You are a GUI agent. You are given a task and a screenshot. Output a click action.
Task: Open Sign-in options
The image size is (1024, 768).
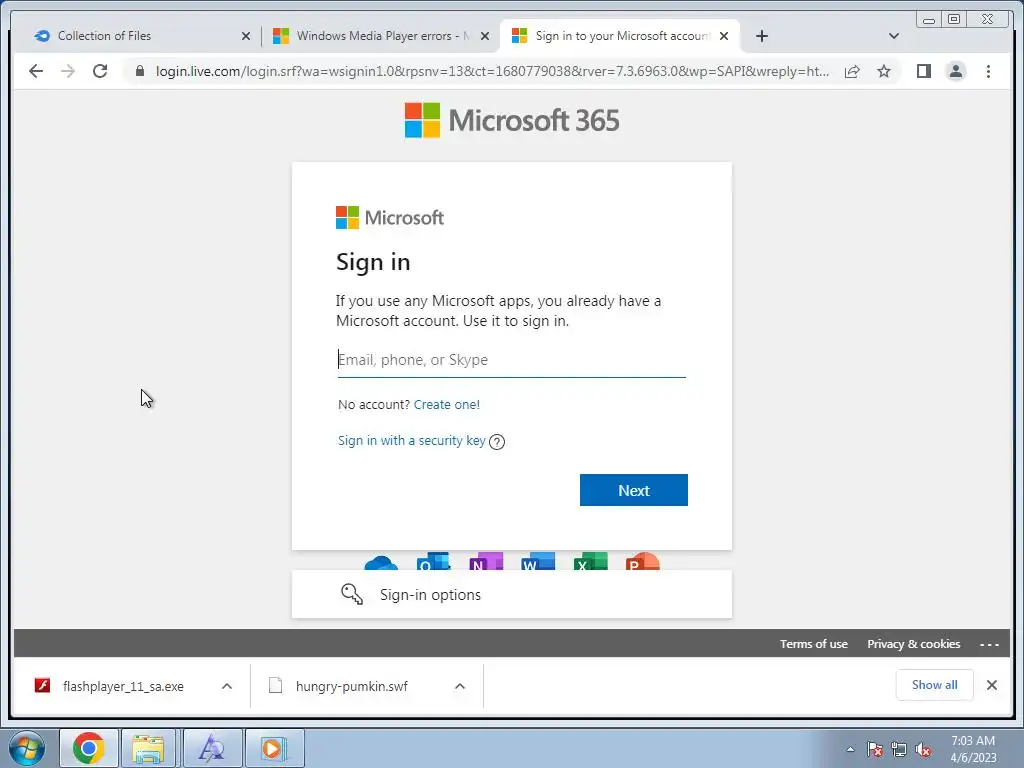coord(511,594)
